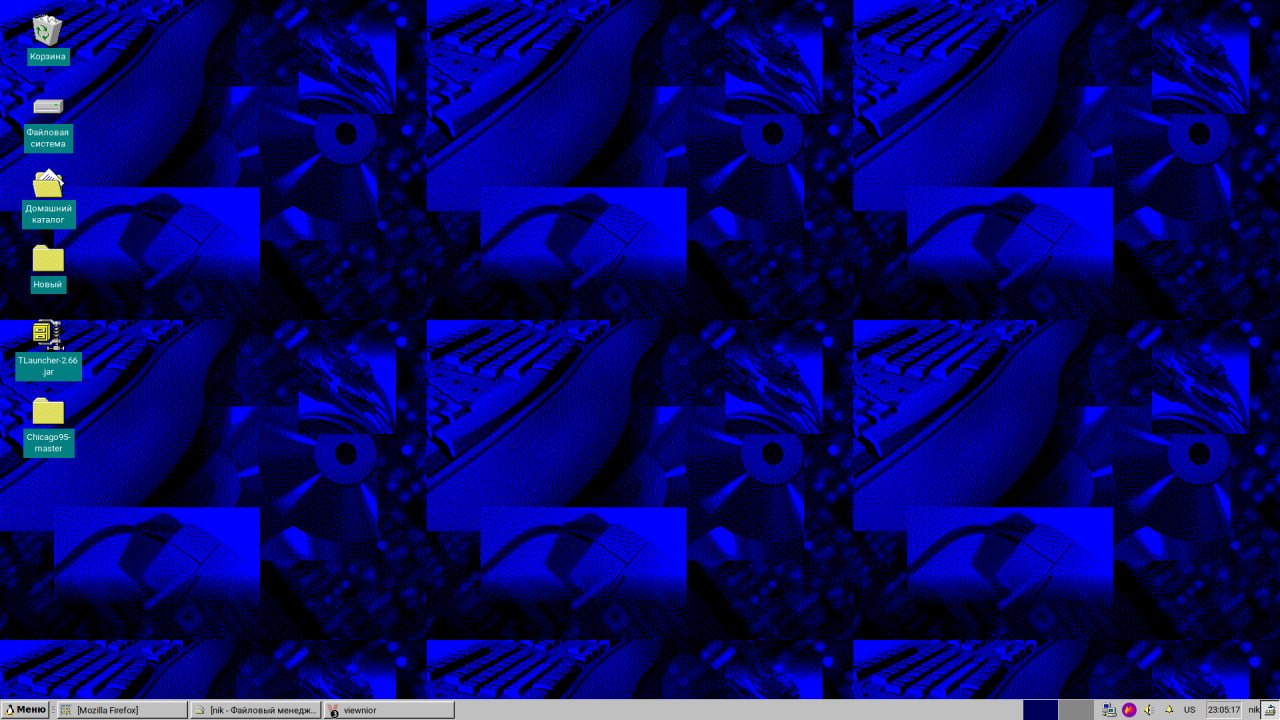Open the Корзина trash icon
Screen dimensions: 1280x720
(x=48, y=30)
